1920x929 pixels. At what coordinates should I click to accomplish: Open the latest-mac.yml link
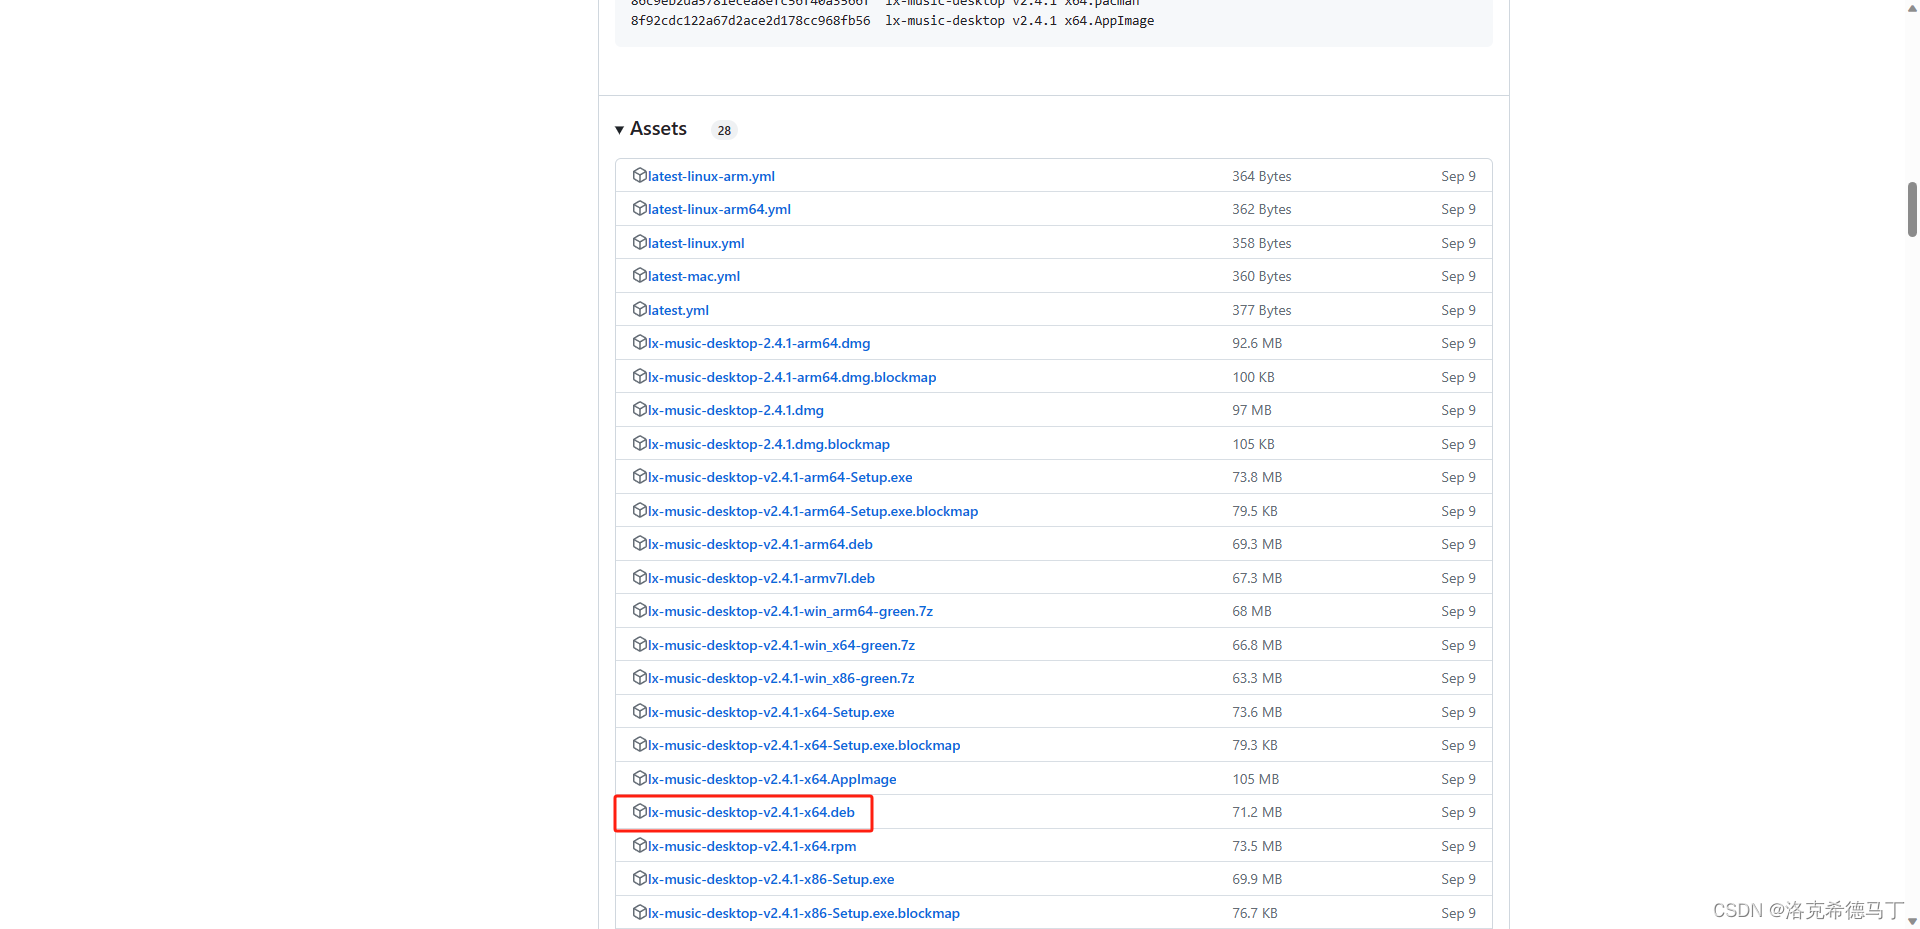[694, 276]
